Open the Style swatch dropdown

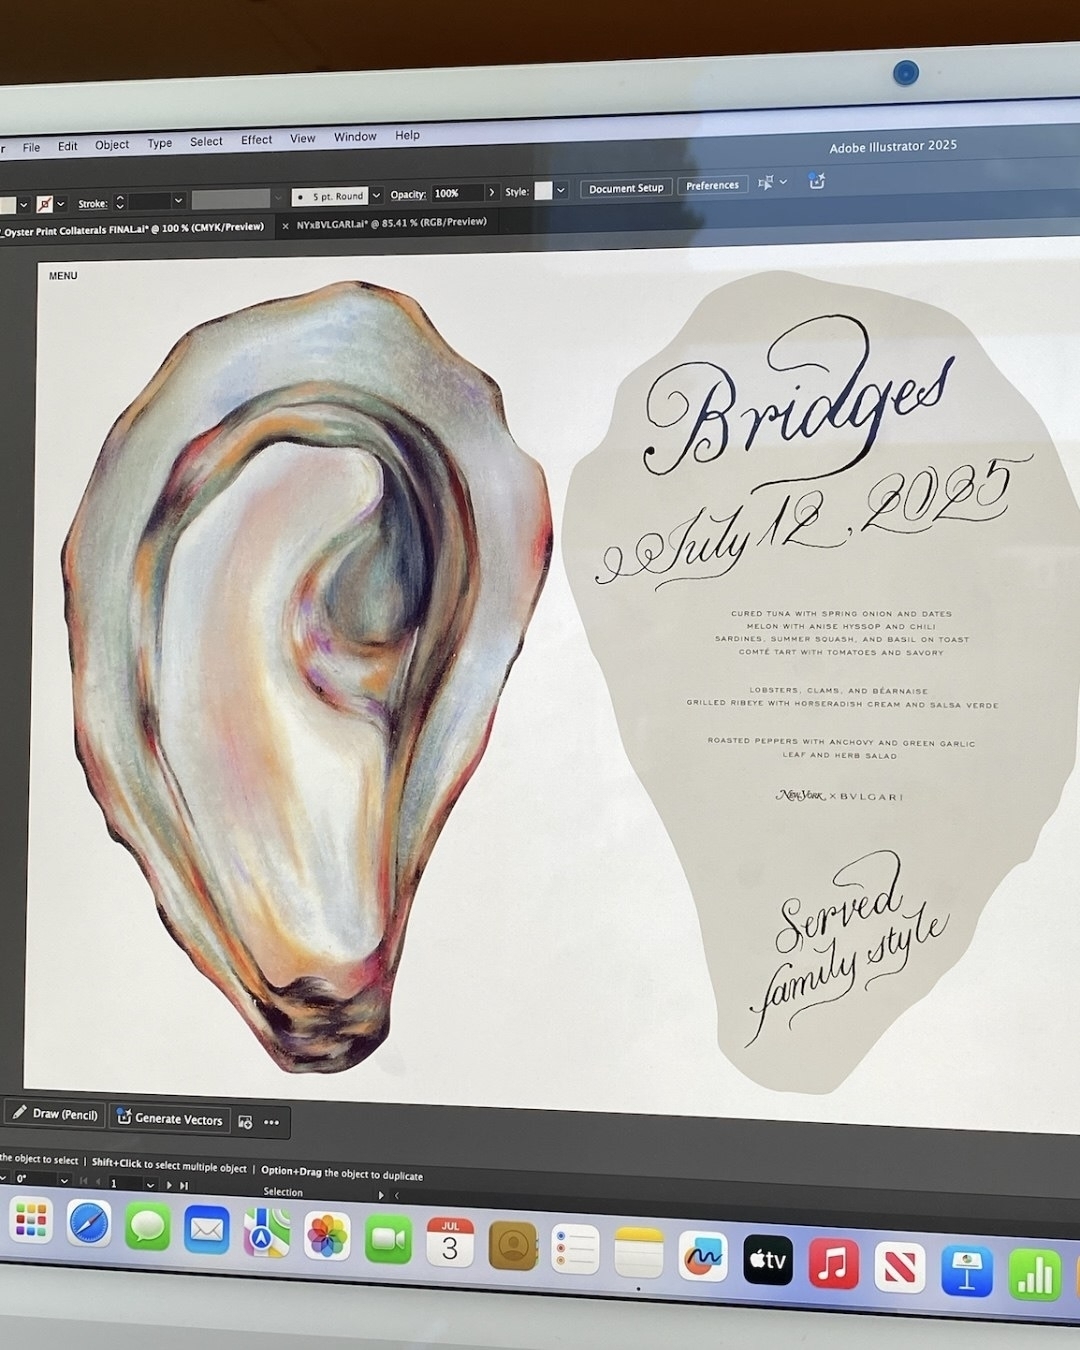[561, 190]
